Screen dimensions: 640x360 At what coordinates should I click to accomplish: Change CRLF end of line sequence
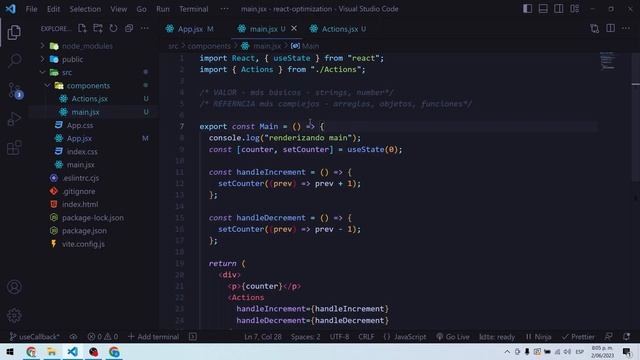pyautogui.click(x=366, y=337)
